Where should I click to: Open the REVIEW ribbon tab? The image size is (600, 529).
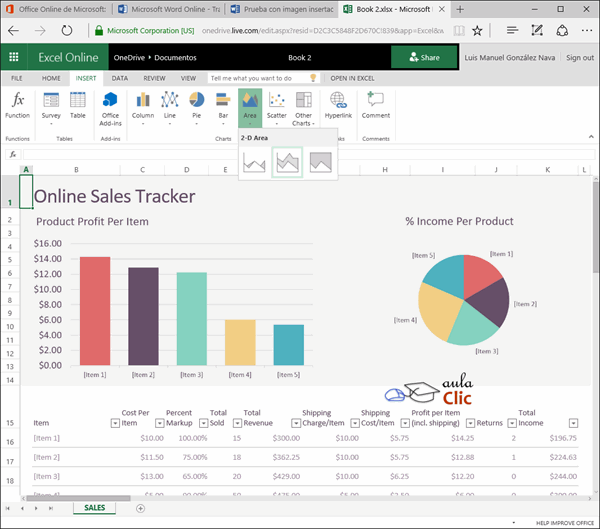(x=154, y=77)
